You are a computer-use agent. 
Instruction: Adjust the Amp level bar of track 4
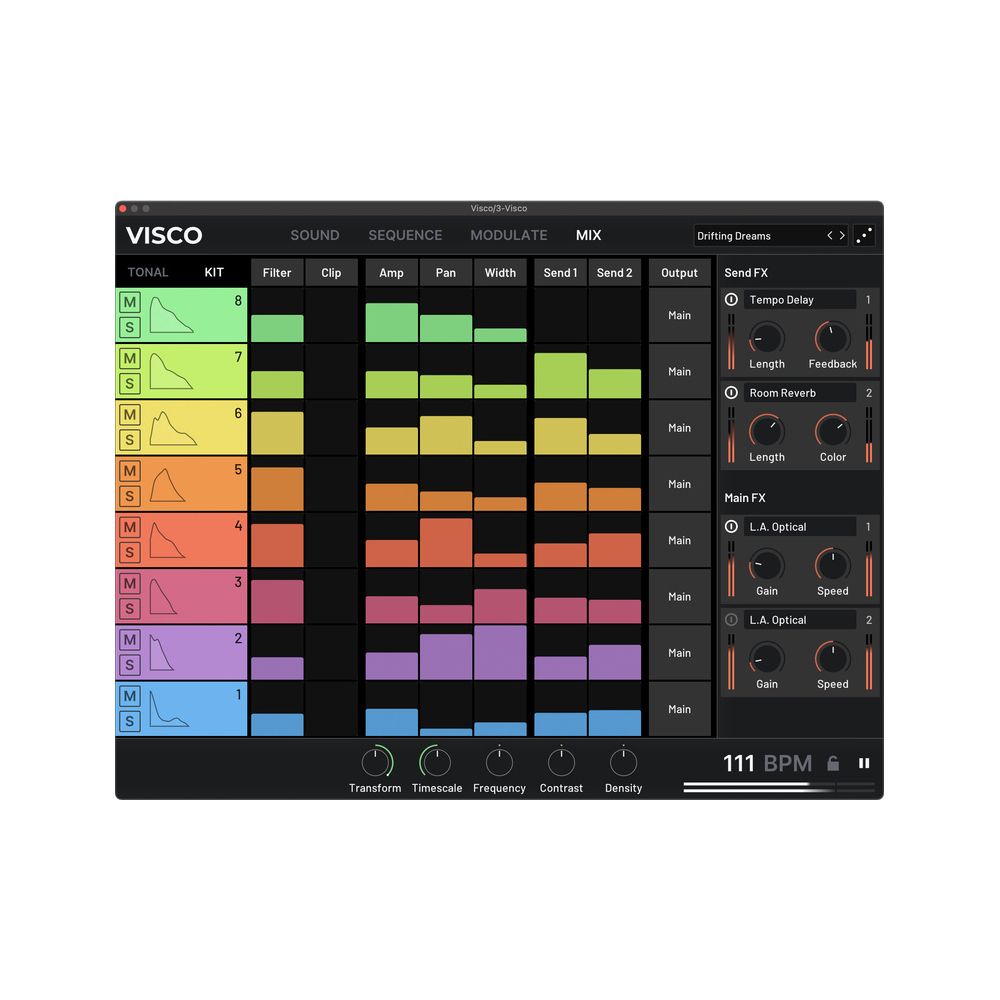click(x=392, y=553)
